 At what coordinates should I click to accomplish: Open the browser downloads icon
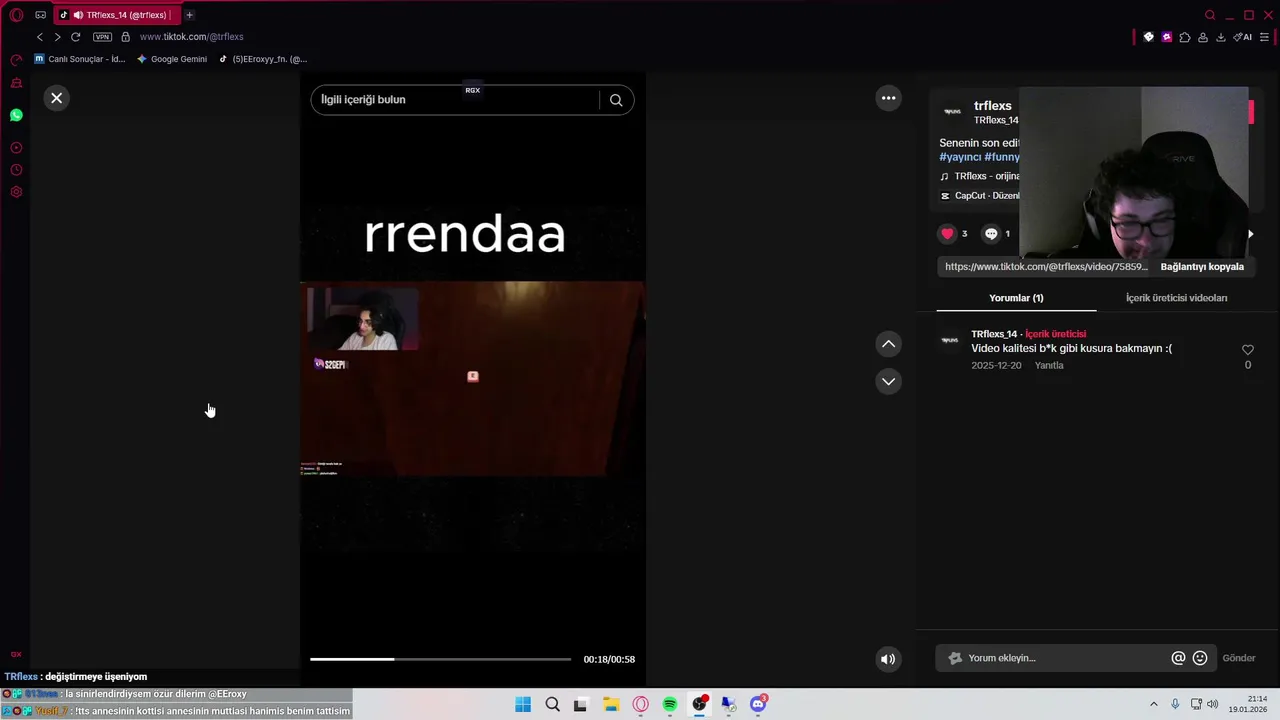click(1221, 37)
